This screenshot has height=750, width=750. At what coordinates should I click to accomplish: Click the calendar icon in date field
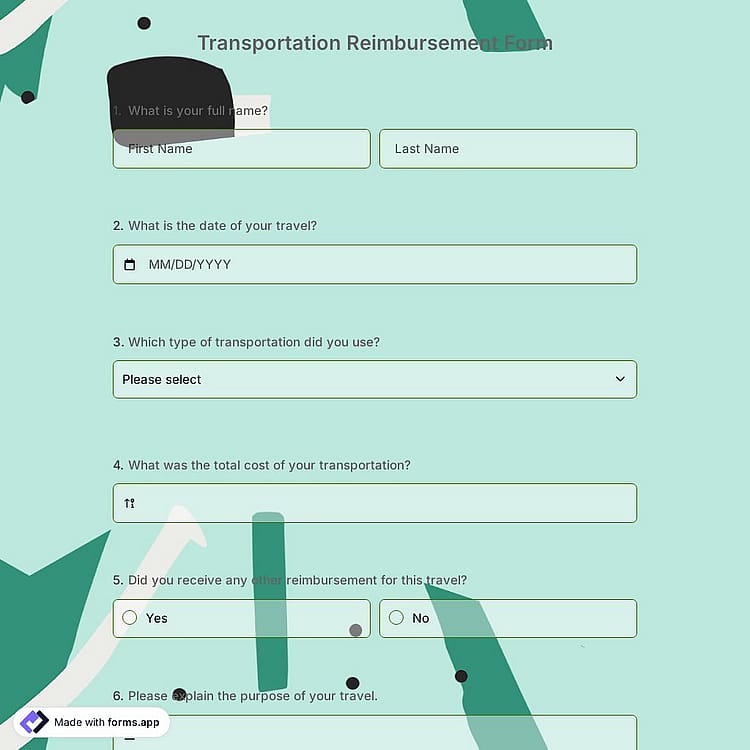pos(130,265)
